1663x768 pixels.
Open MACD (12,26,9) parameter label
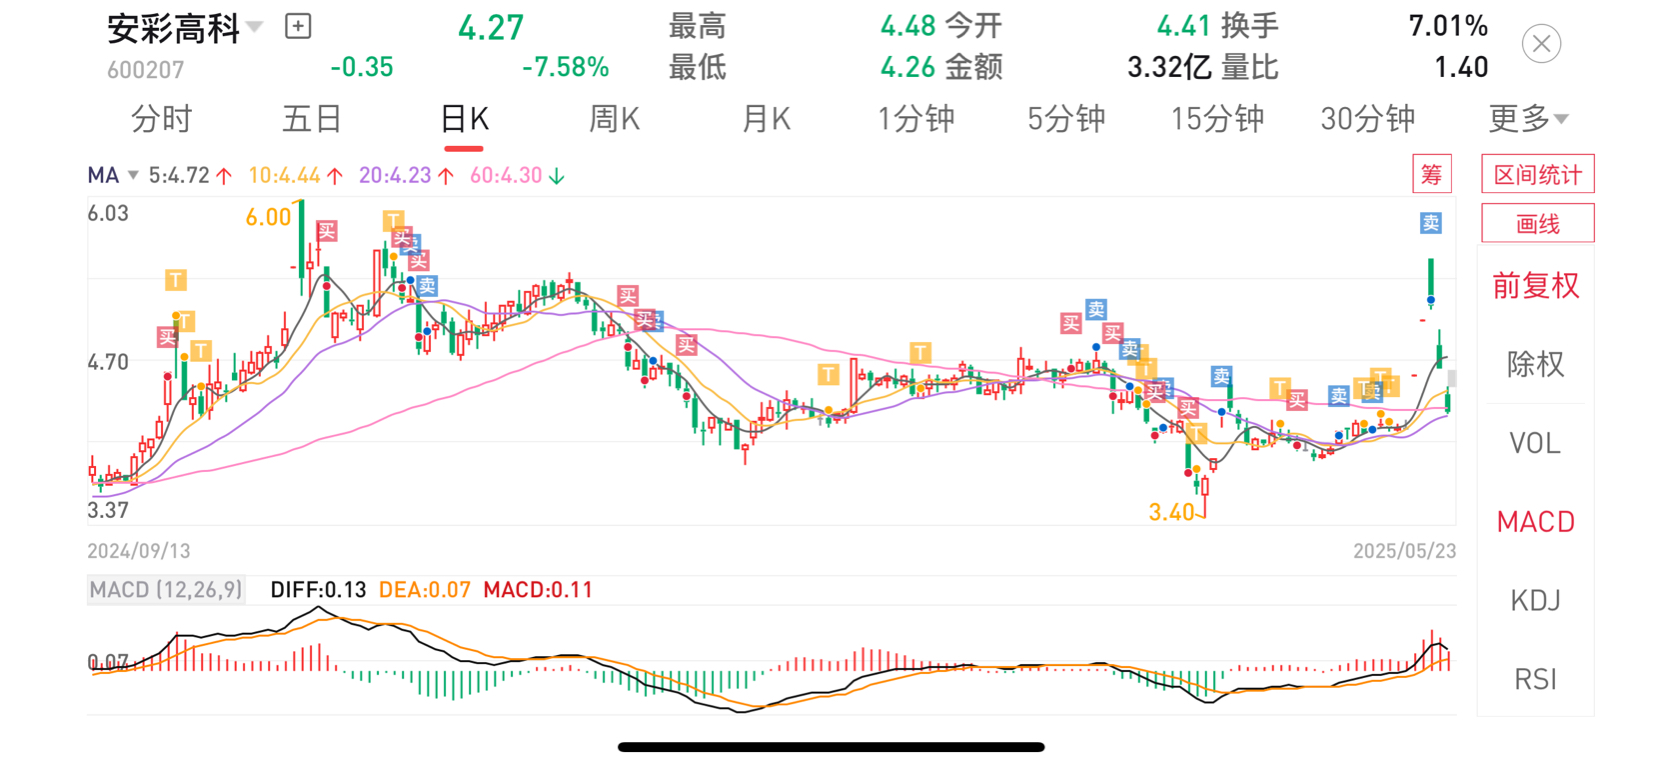tap(166, 590)
